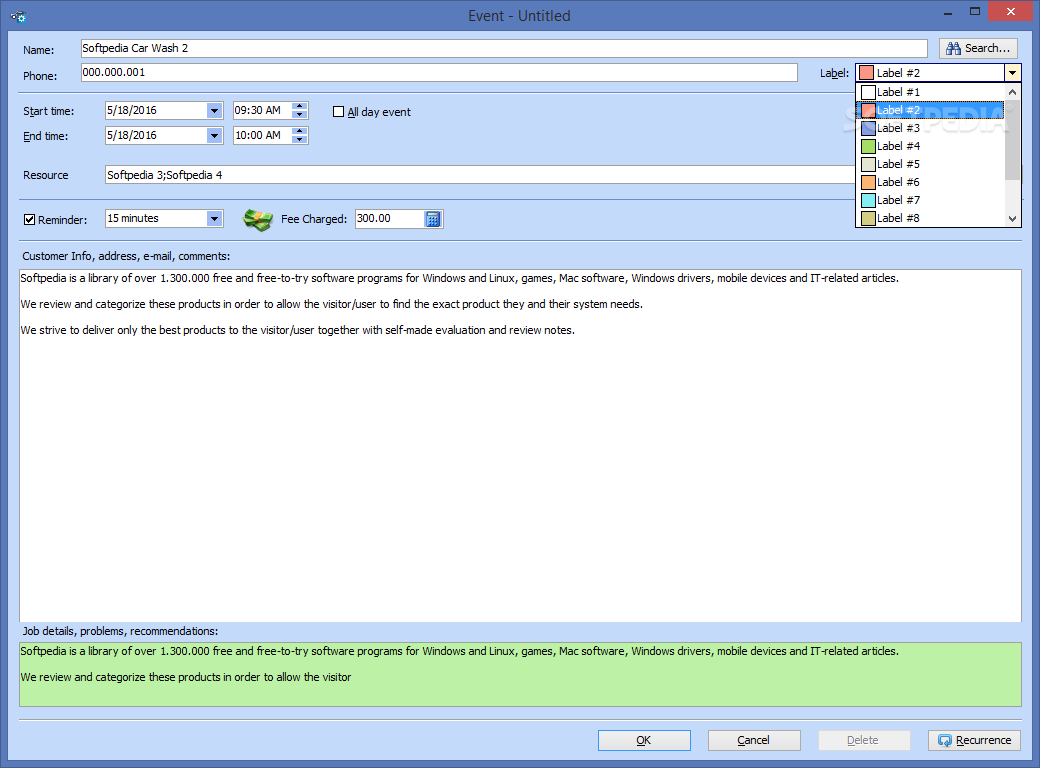Image resolution: width=1040 pixels, height=768 pixels.
Task: Toggle the All day event checkbox
Action: point(338,112)
